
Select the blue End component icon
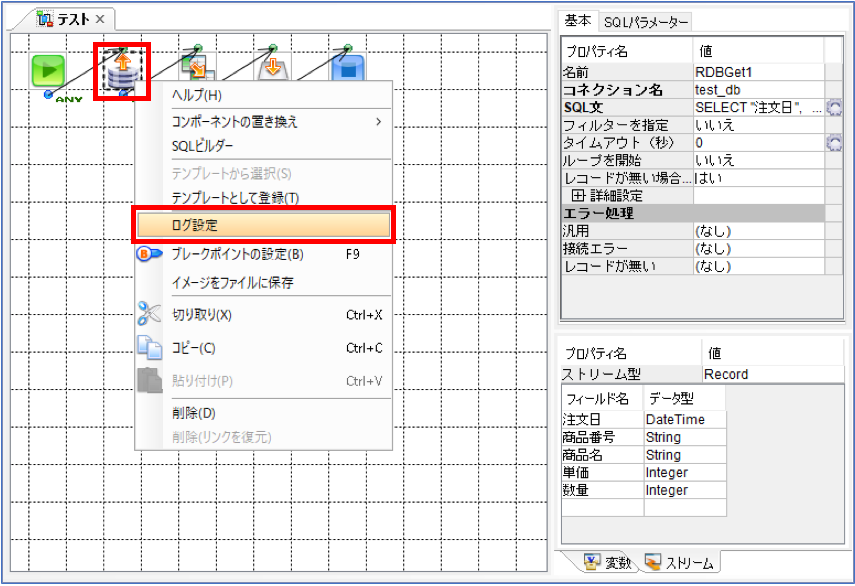(x=347, y=68)
